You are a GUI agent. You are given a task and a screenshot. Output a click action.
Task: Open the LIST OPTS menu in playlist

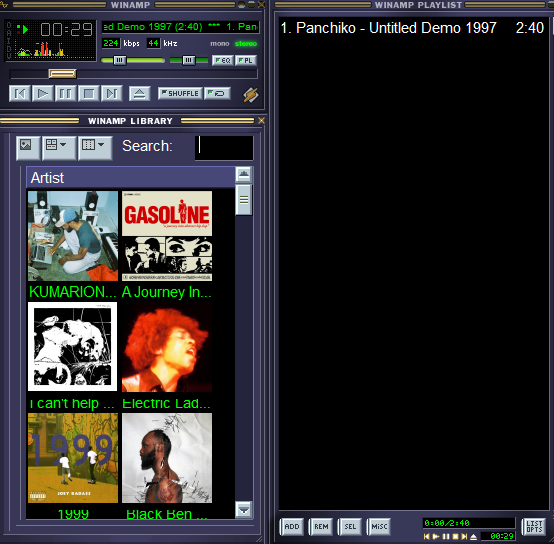534,526
